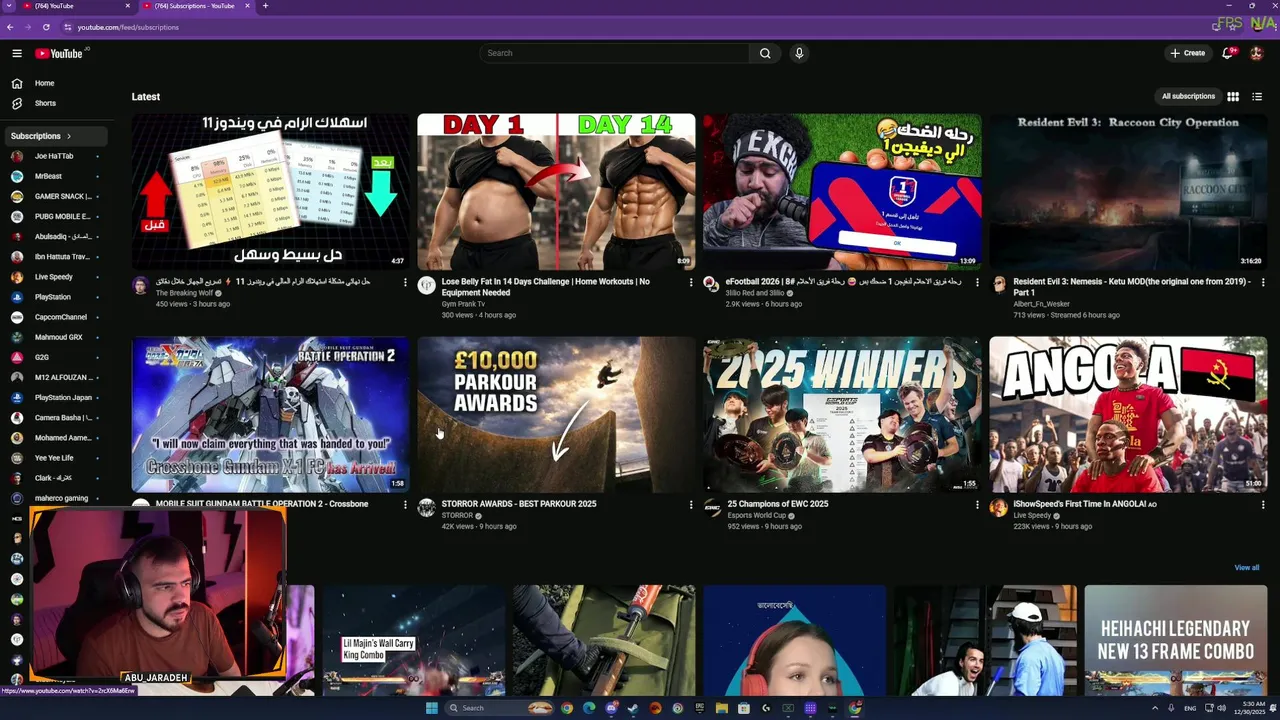Open Gym Prank Tv channel avatar

[427, 285]
